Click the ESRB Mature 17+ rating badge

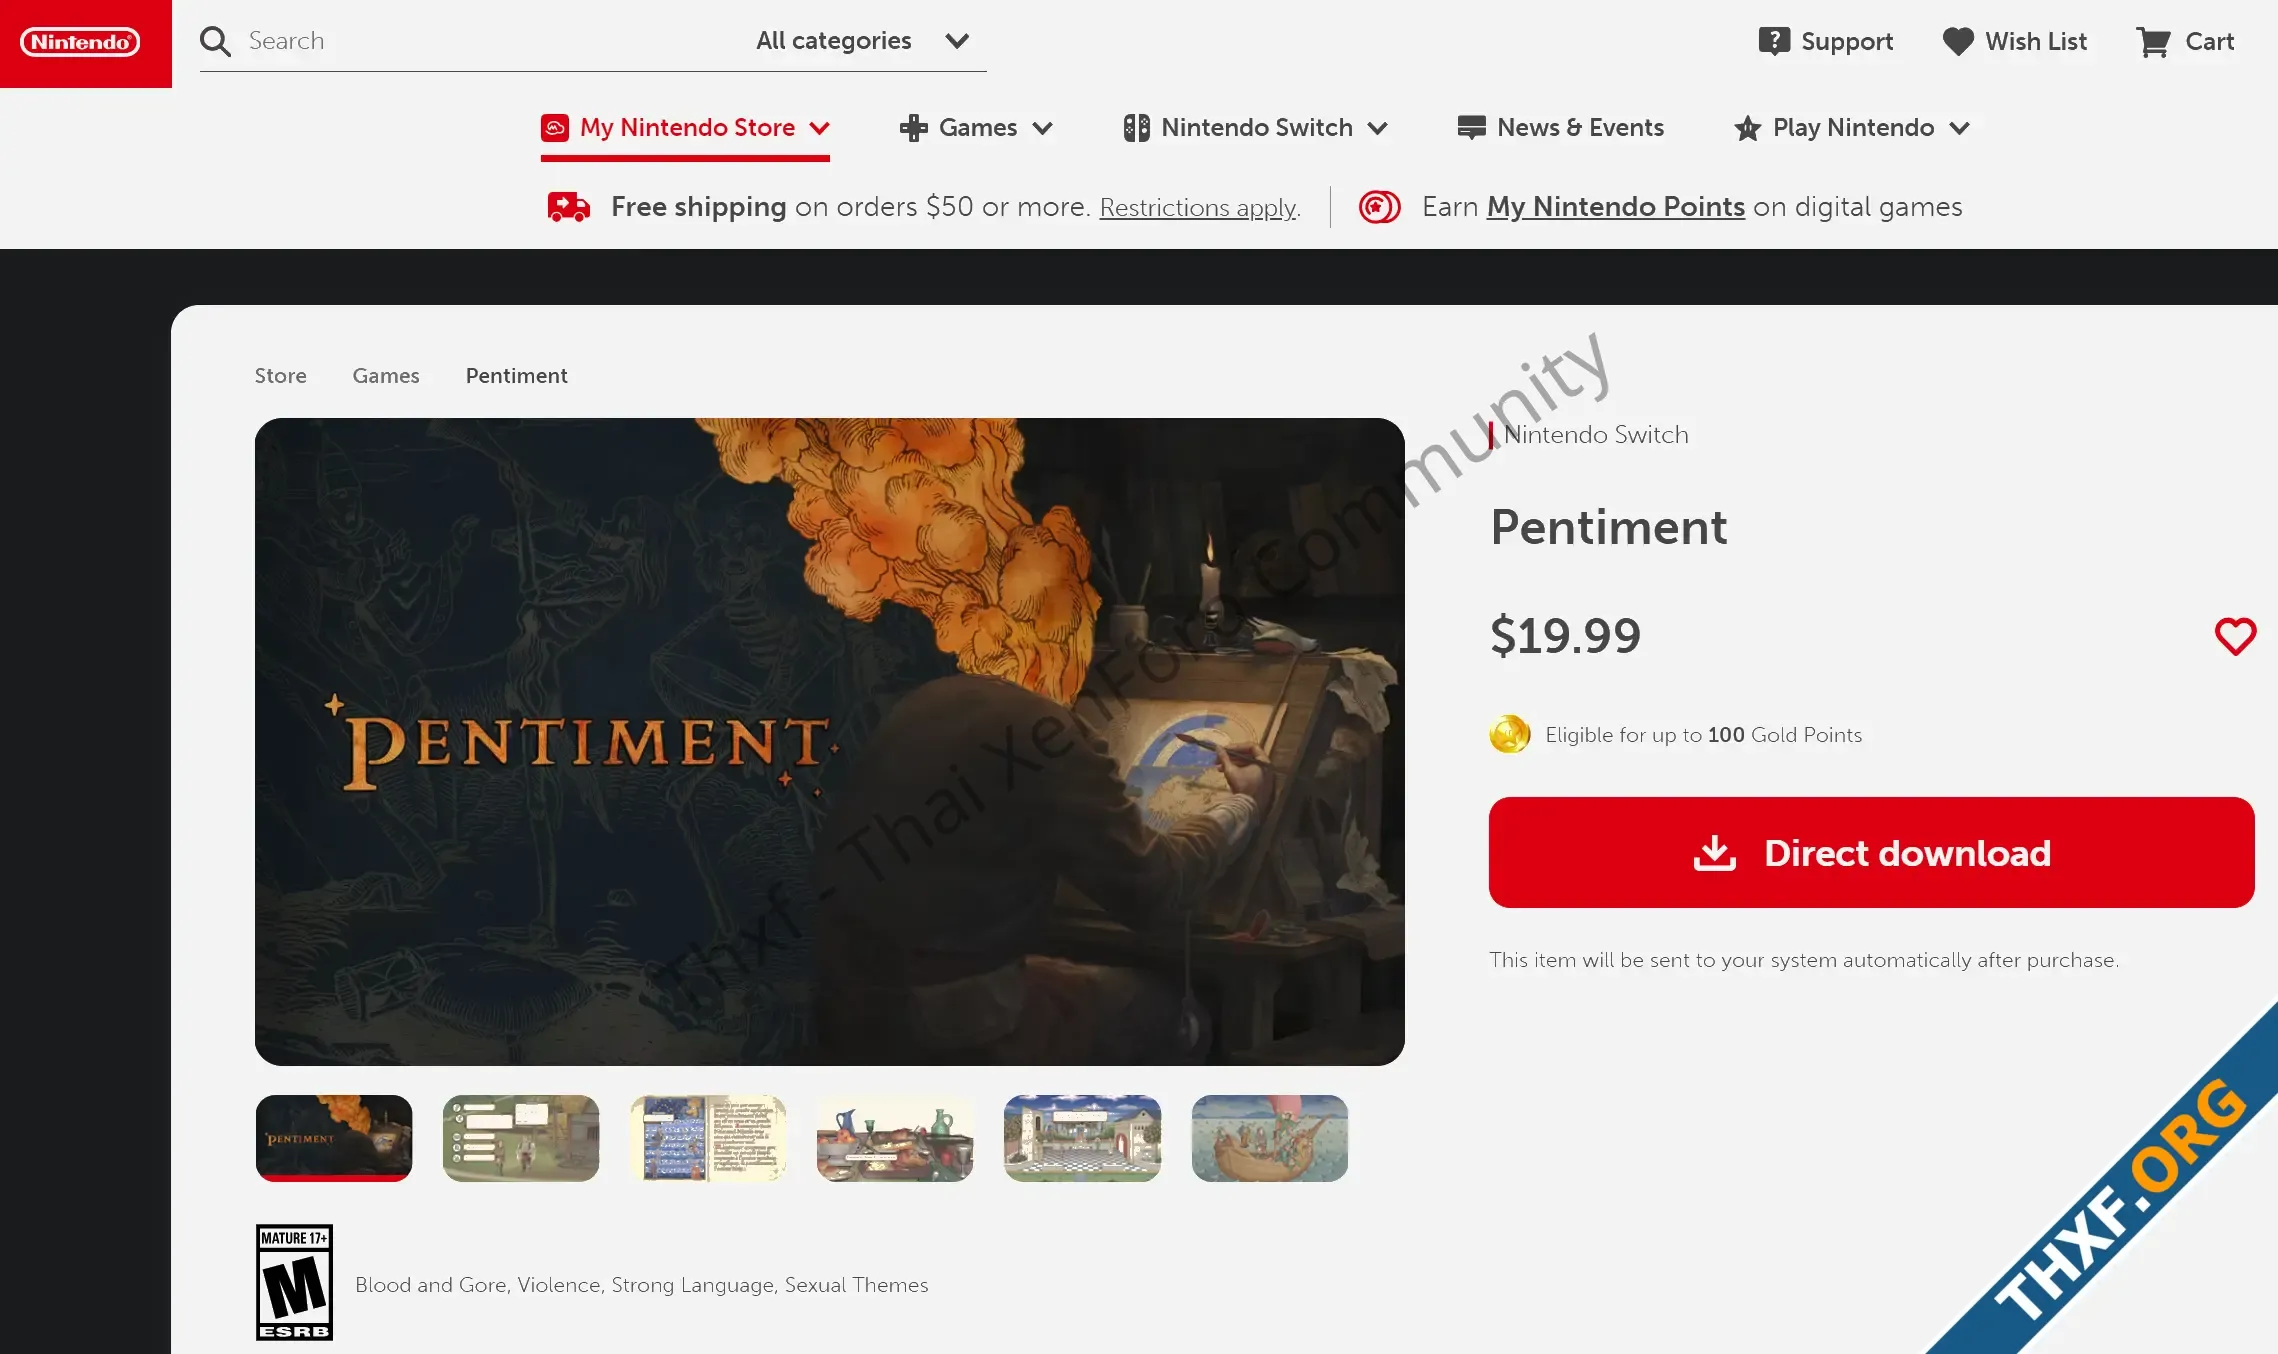pos(294,1282)
